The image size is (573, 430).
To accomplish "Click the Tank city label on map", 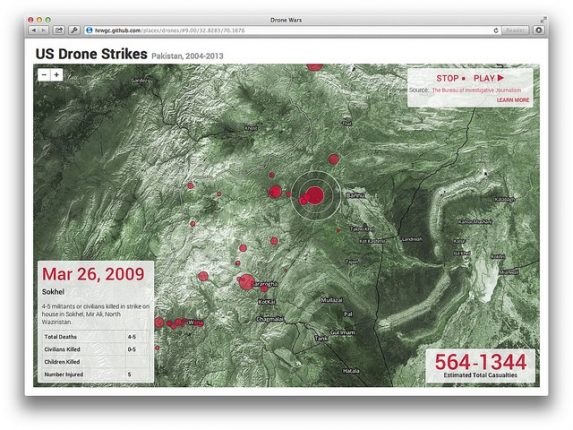I will point(321,339).
